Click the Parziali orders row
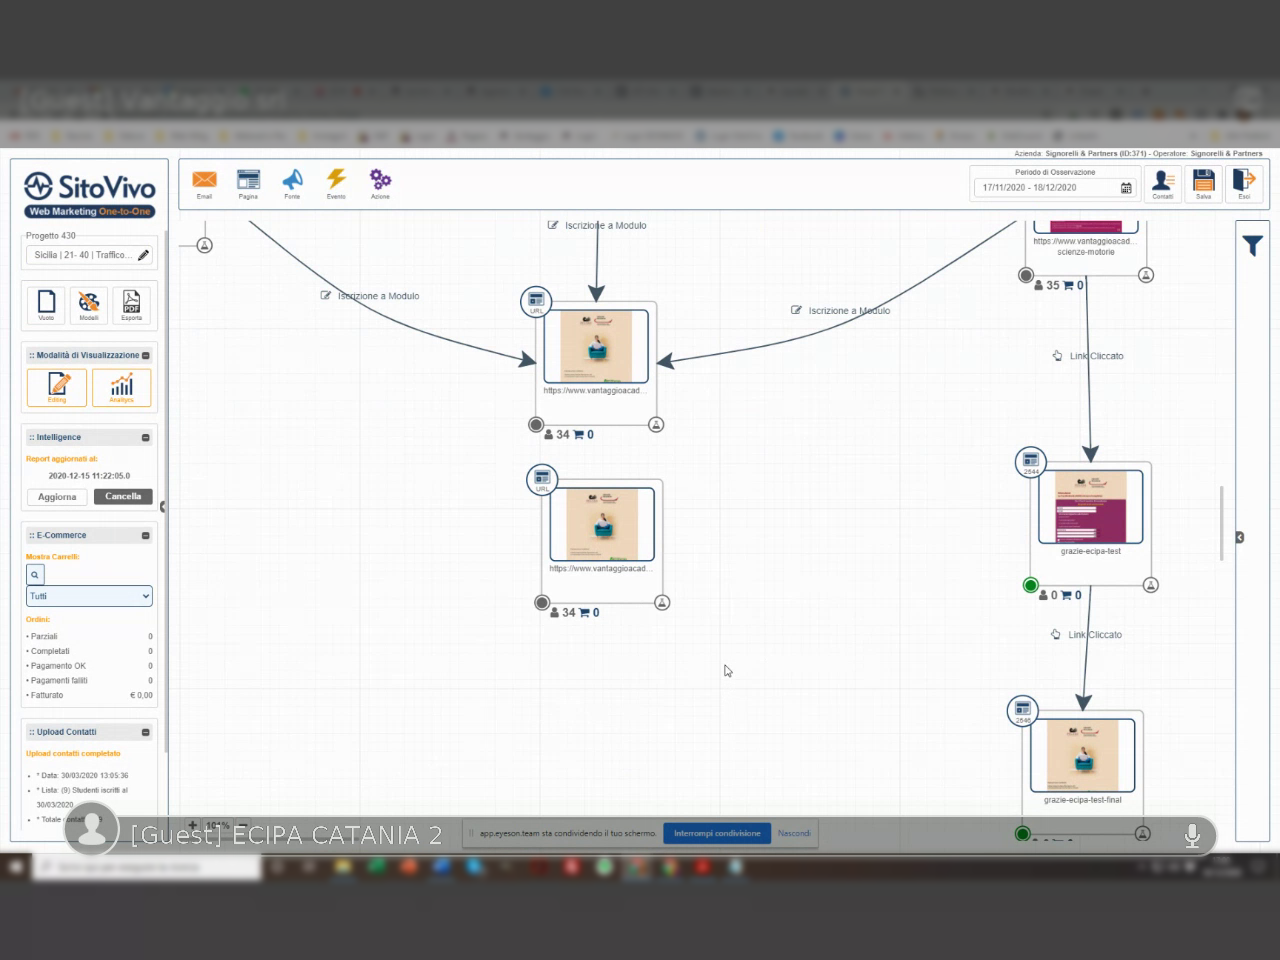The height and width of the screenshot is (960, 1280). point(90,637)
